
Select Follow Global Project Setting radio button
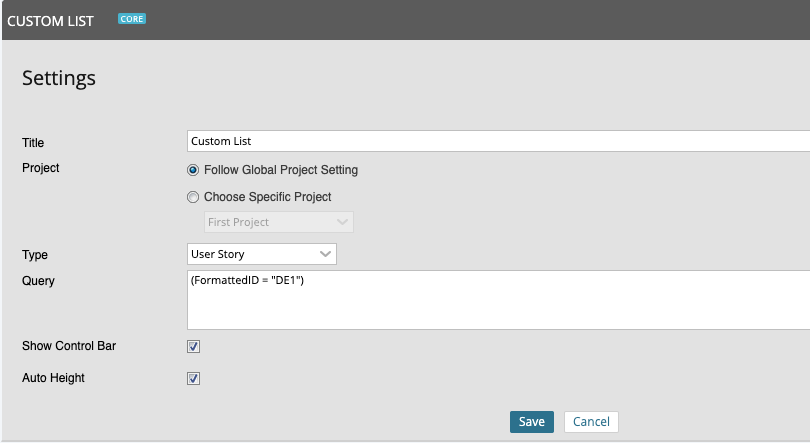pos(194,170)
